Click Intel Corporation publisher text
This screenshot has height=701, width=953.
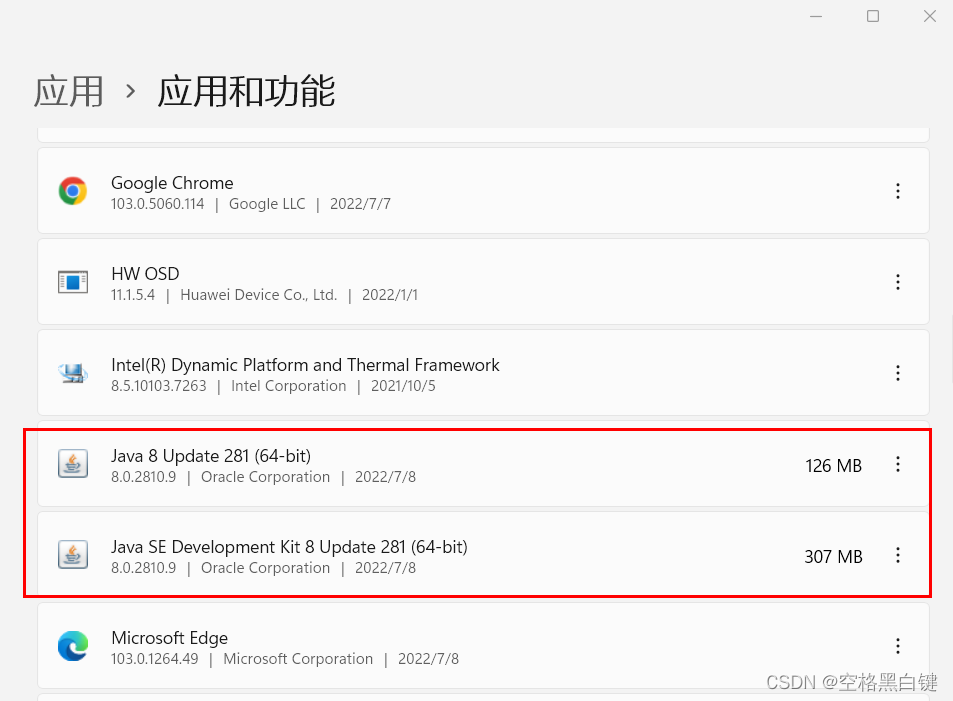289,386
